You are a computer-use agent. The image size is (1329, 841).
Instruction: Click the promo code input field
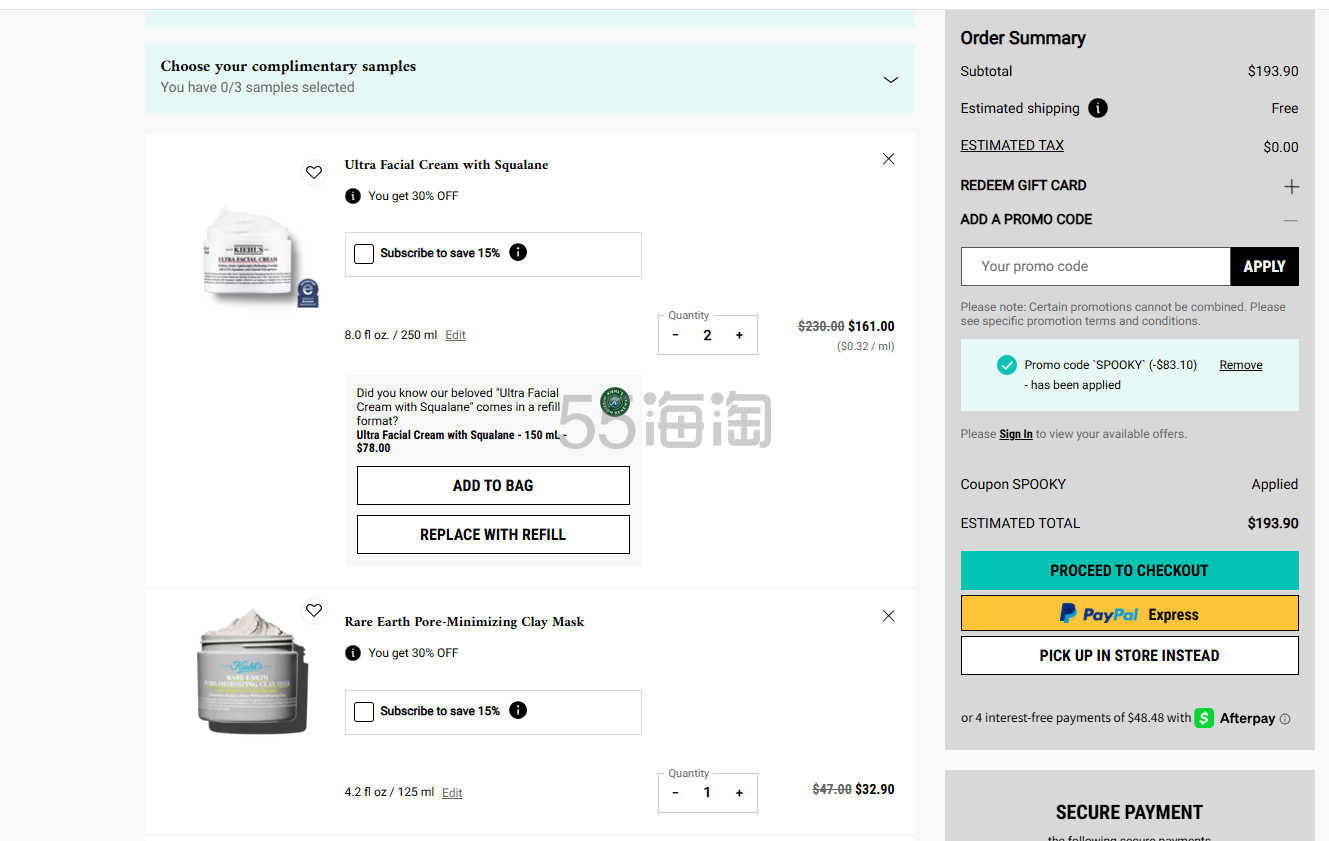(x=1096, y=266)
